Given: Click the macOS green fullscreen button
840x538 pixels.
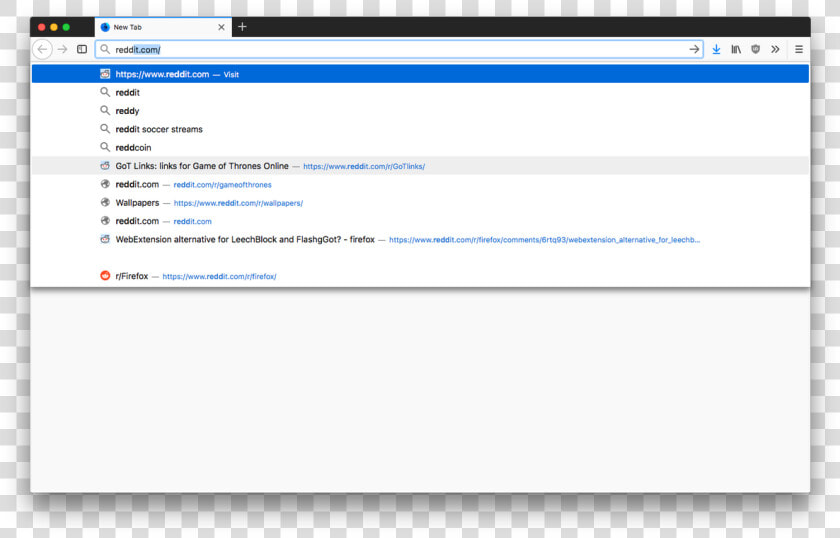Looking at the screenshot, I should tap(66, 27).
